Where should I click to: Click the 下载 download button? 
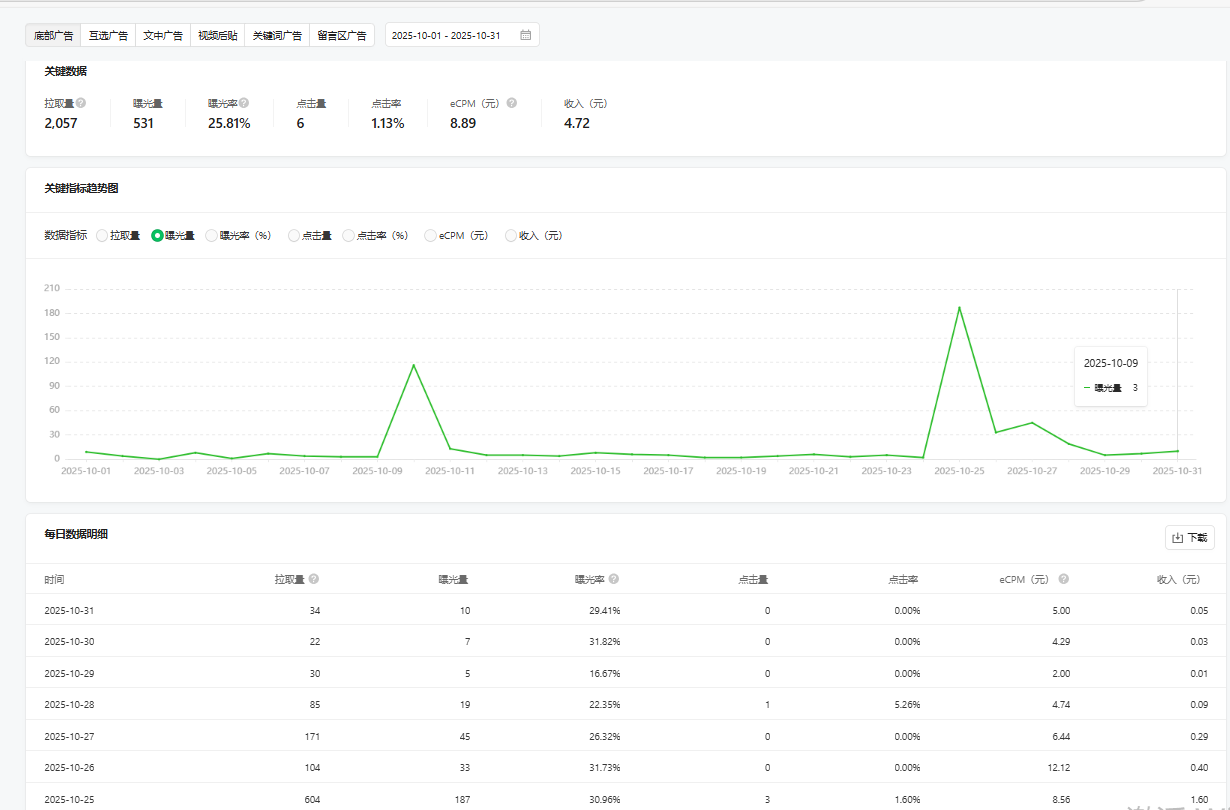tap(1189, 538)
